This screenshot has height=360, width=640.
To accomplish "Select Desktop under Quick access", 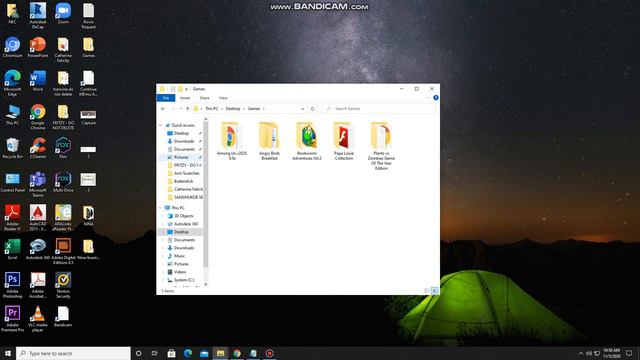I will [181, 133].
